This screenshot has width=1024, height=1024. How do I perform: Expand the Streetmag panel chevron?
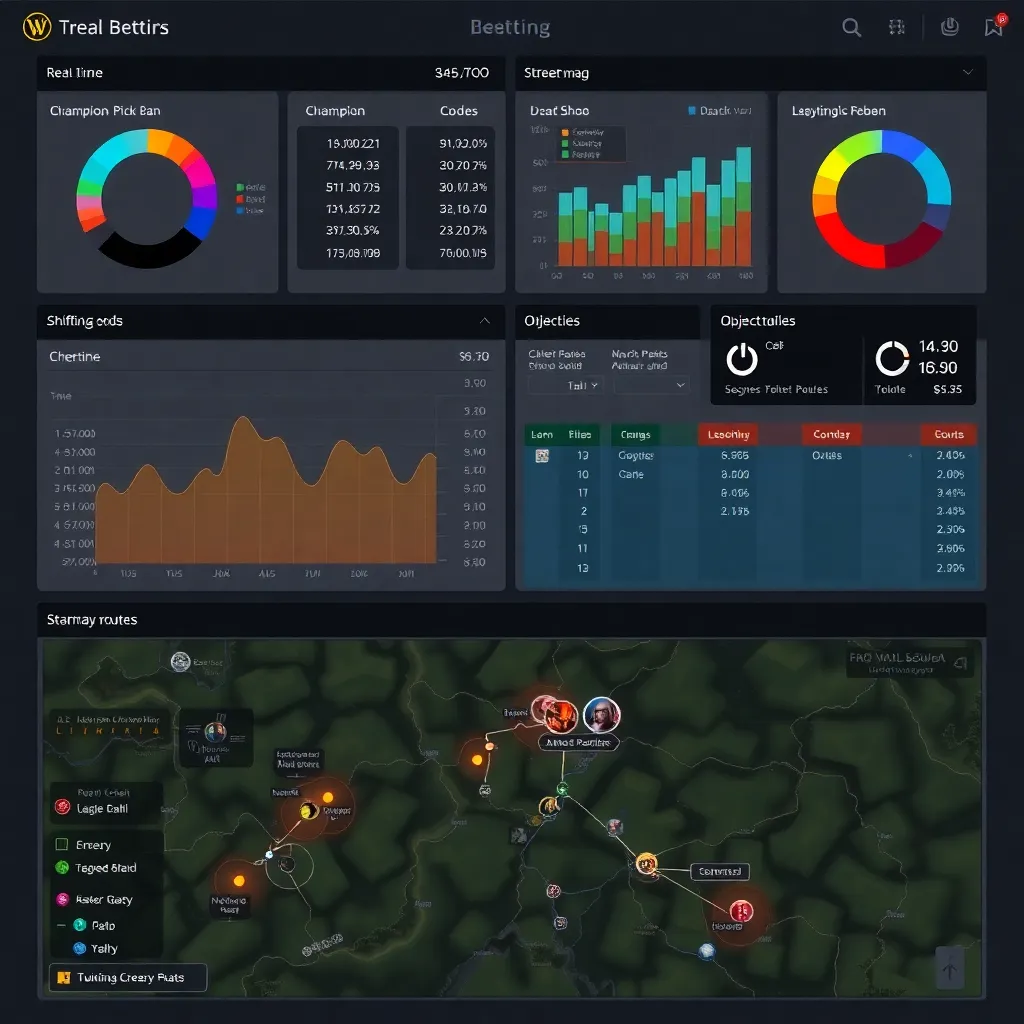tap(967, 73)
